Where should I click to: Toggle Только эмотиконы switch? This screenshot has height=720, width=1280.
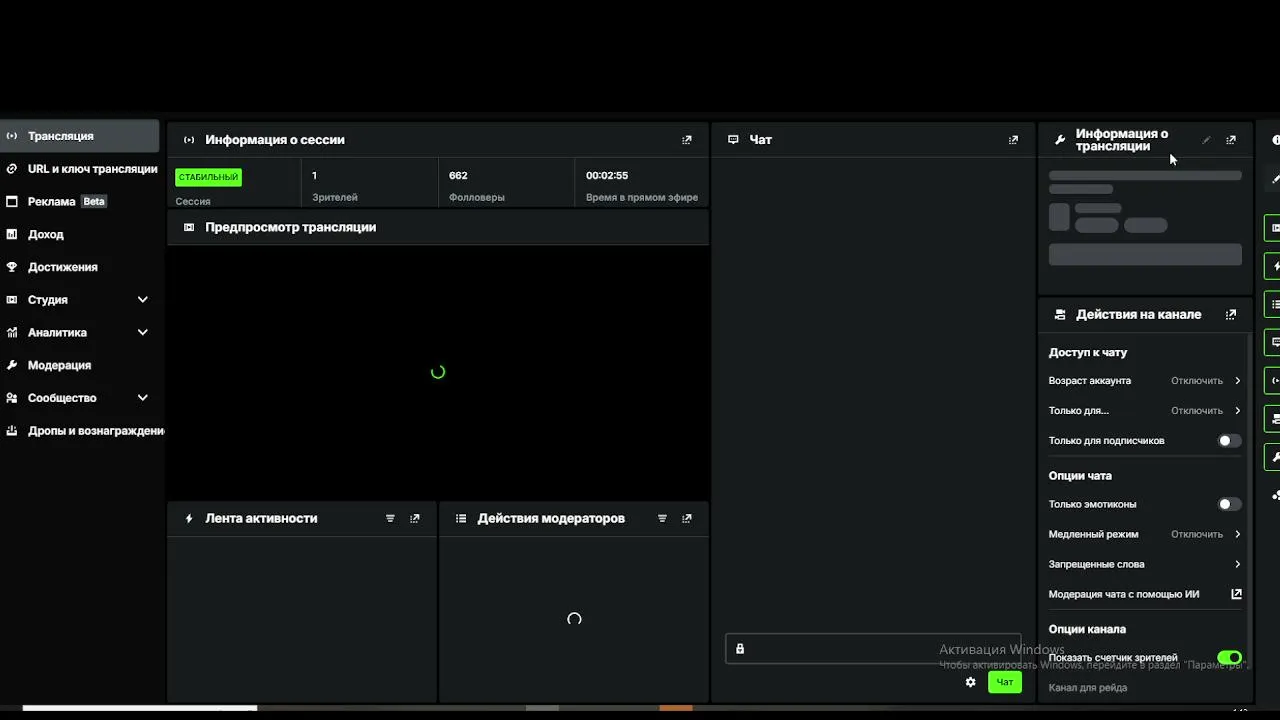tap(1229, 504)
